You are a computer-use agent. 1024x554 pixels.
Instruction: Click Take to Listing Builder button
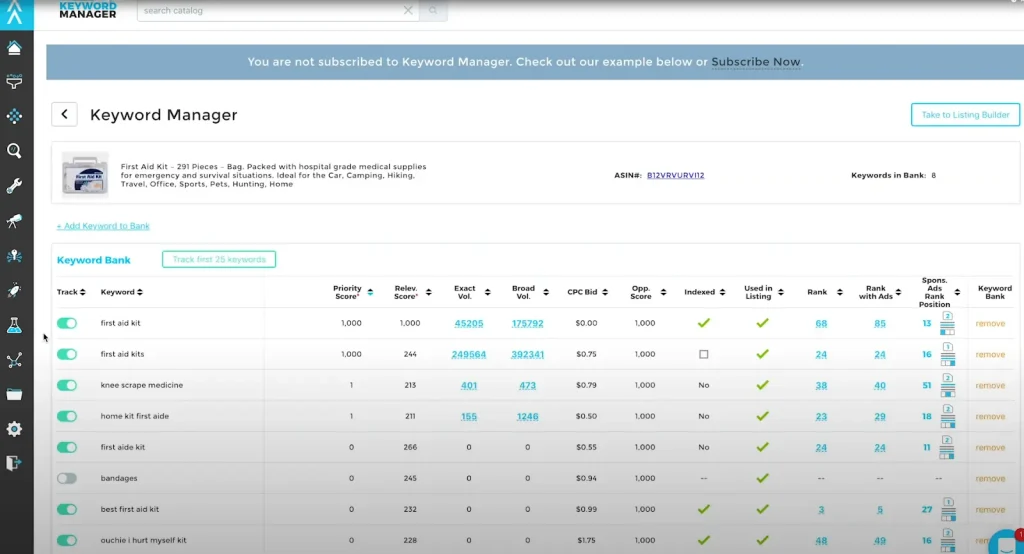965,114
